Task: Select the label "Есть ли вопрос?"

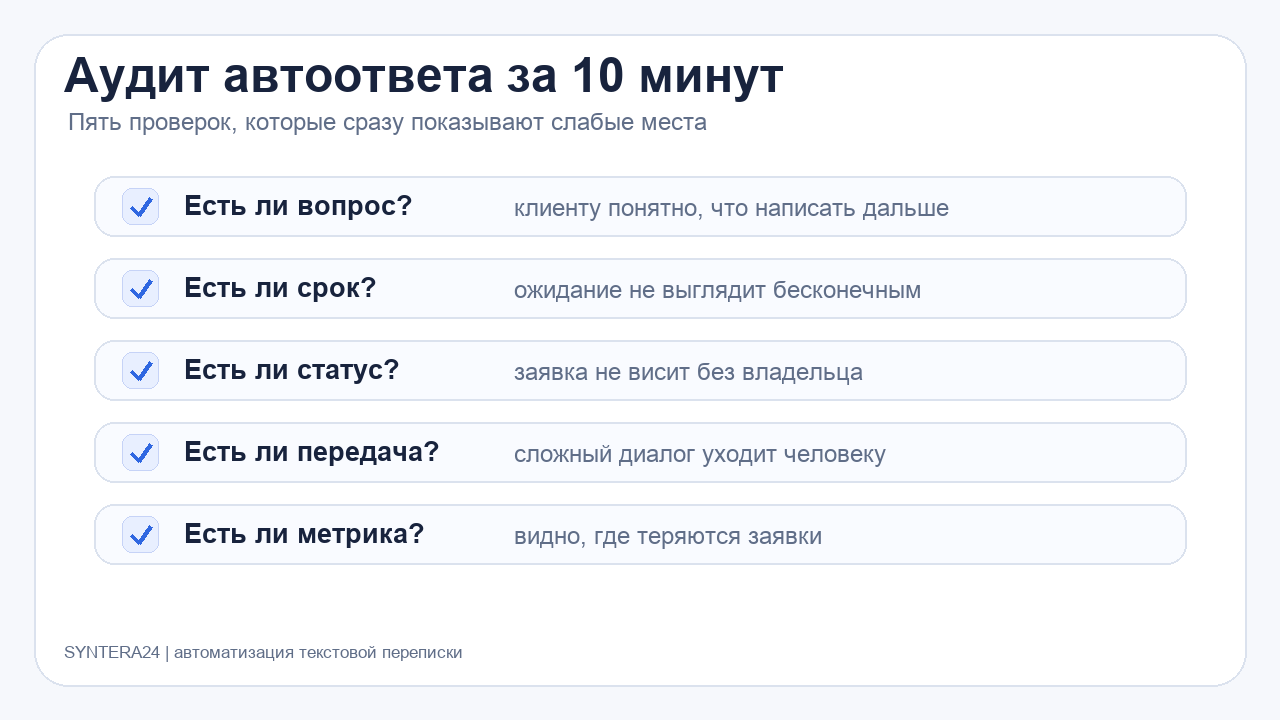Action: 298,206
